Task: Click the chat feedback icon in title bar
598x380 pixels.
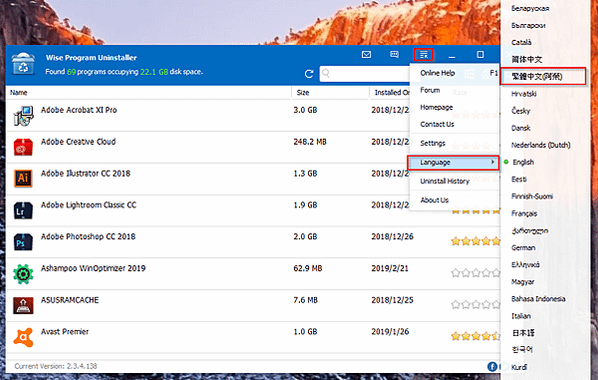Action: (394, 55)
